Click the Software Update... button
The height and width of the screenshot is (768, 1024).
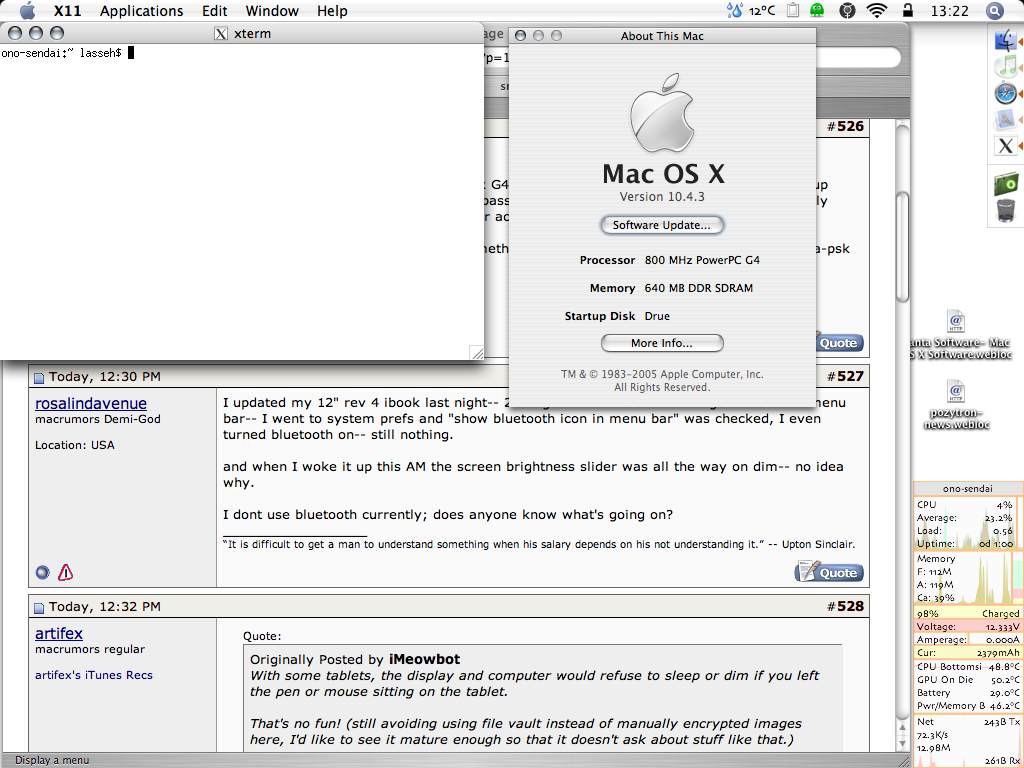tap(662, 225)
